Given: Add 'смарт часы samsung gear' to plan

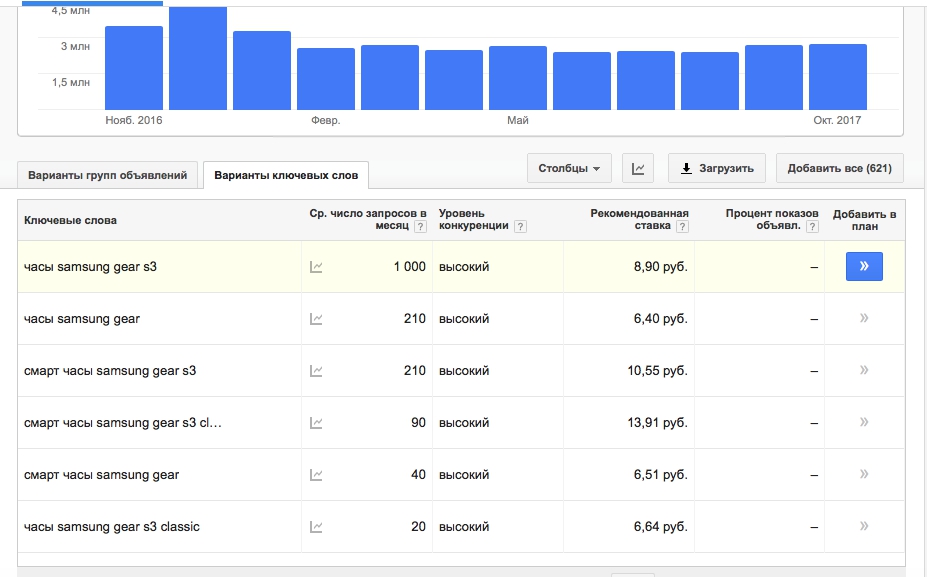Looking at the screenshot, I should click(864, 474).
